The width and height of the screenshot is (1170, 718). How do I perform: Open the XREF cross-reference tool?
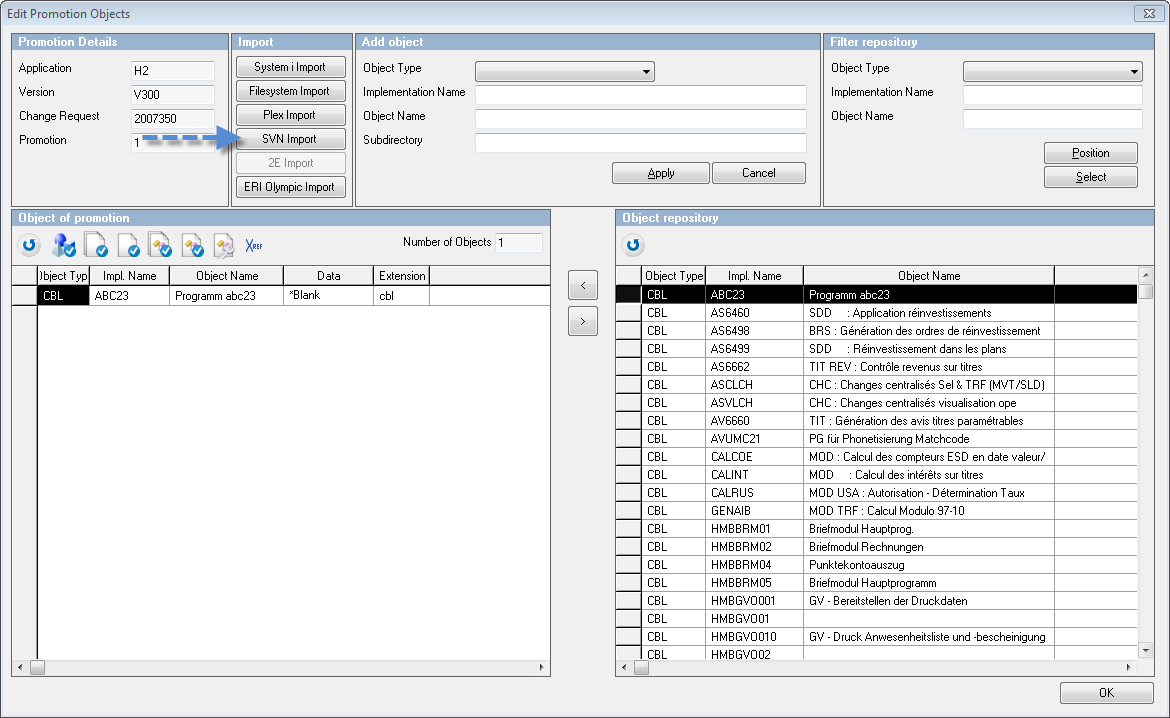pyautogui.click(x=254, y=245)
